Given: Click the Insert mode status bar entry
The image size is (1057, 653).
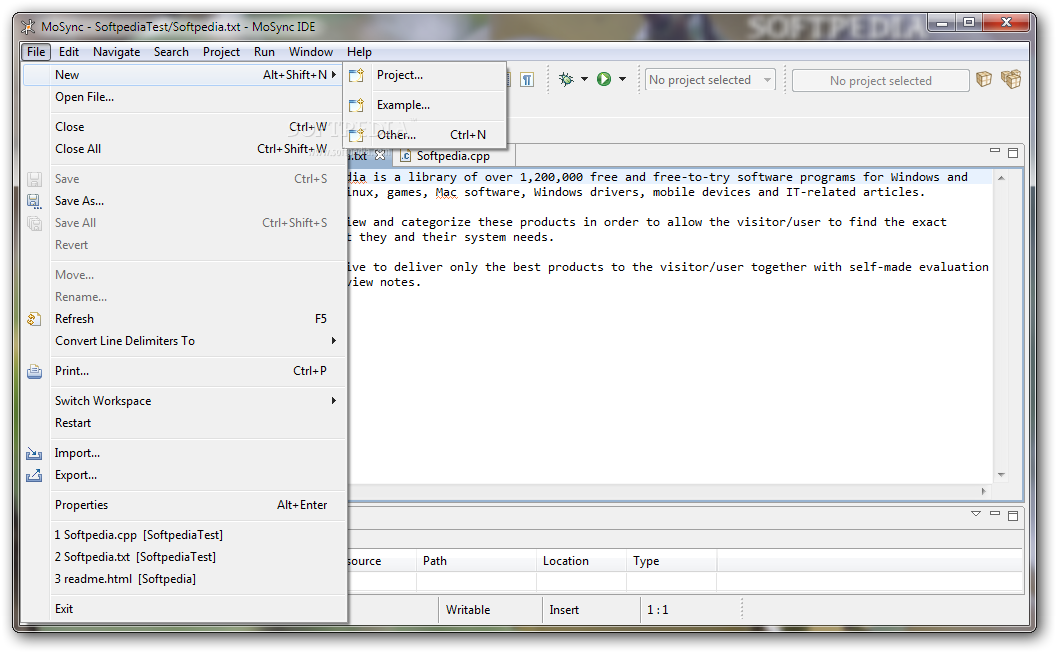Looking at the screenshot, I should [564, 610].
